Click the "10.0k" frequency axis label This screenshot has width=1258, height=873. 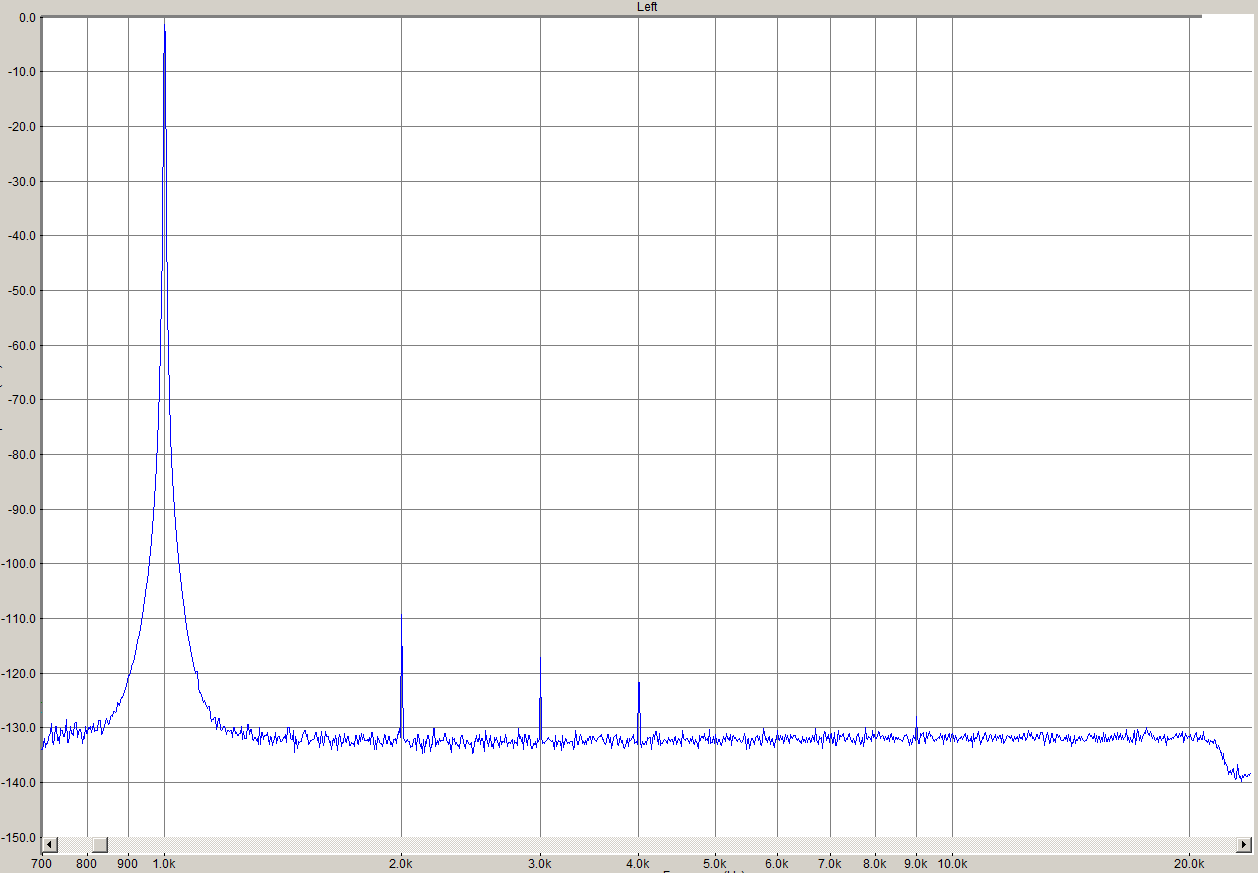point(952,863)
